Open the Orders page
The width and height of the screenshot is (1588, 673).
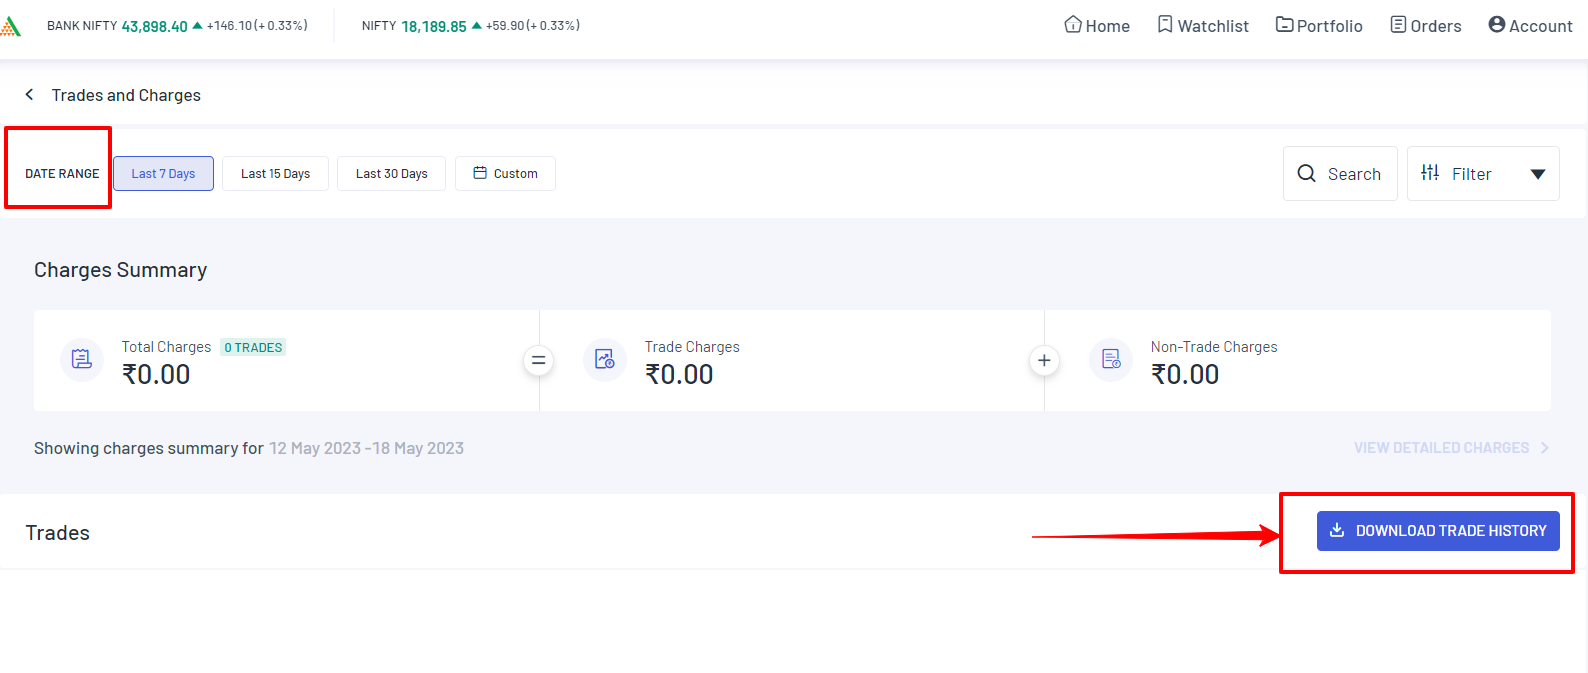[x=1426, y=26]
